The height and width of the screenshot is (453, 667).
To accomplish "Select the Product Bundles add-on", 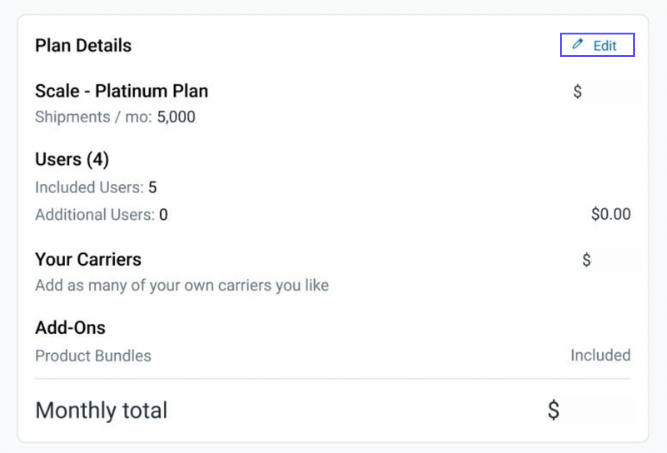I will pos(93,355).
